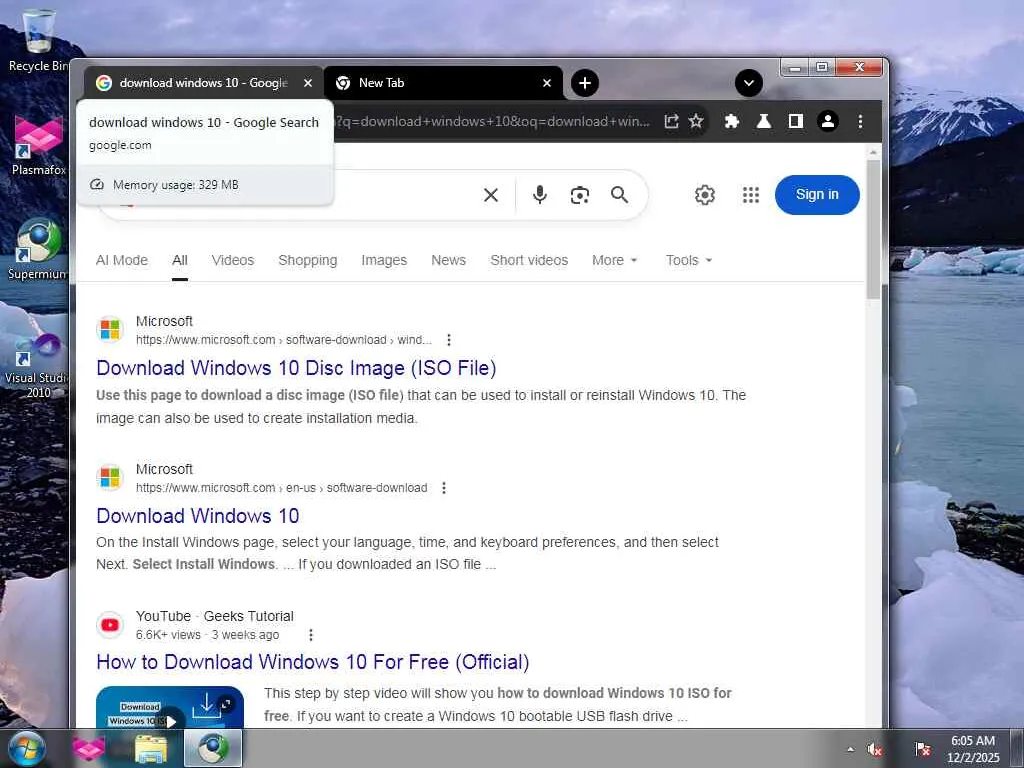Close the New Tab tab
The width and height of the screenshot is (1024, 768).
coord(547,83)
